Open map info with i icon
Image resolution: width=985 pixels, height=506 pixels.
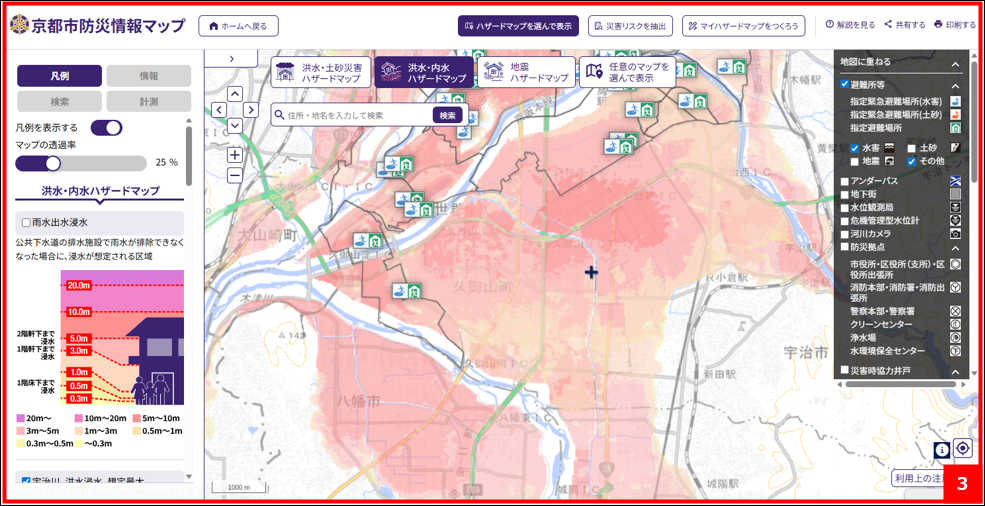tap(942, 449)
